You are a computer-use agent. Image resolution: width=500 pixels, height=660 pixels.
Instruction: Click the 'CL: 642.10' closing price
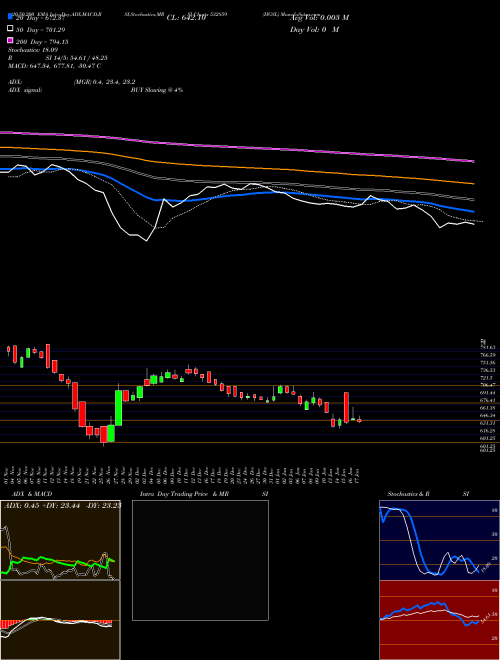coord(186,18)
